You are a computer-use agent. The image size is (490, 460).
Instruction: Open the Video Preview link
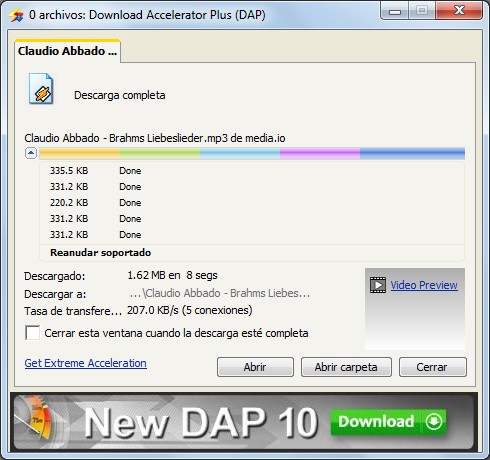click(424, 285)
